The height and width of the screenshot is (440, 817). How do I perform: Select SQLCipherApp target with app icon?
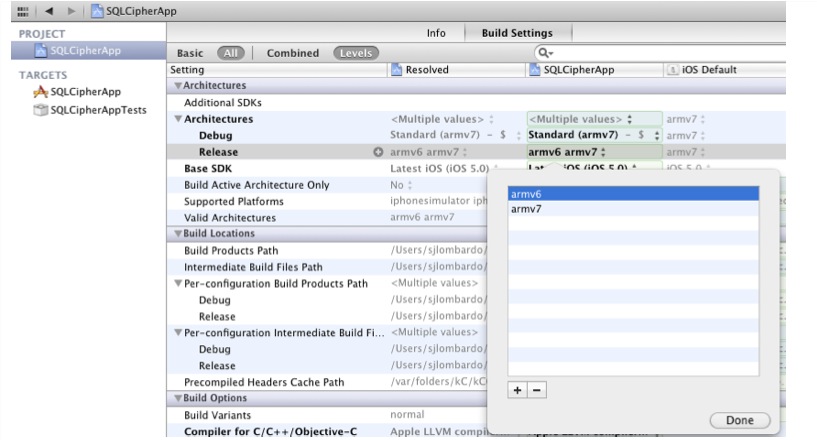click(x=77, y=92)
